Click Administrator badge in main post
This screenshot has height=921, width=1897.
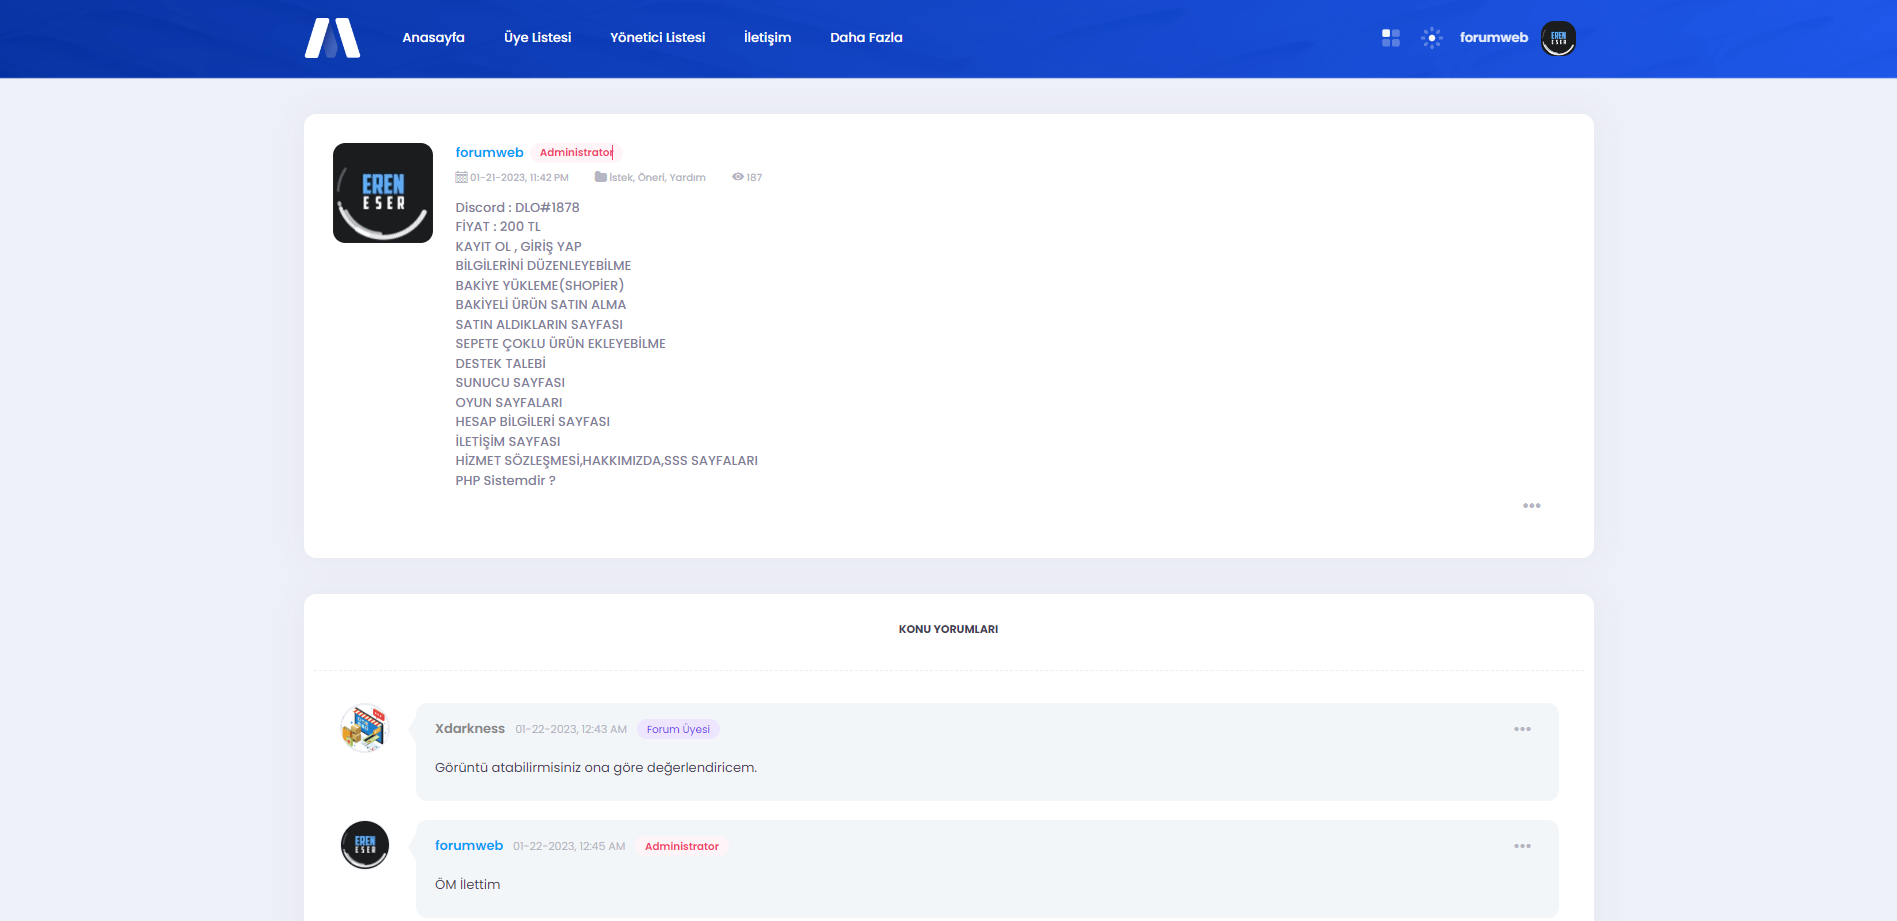click(576, 153)
